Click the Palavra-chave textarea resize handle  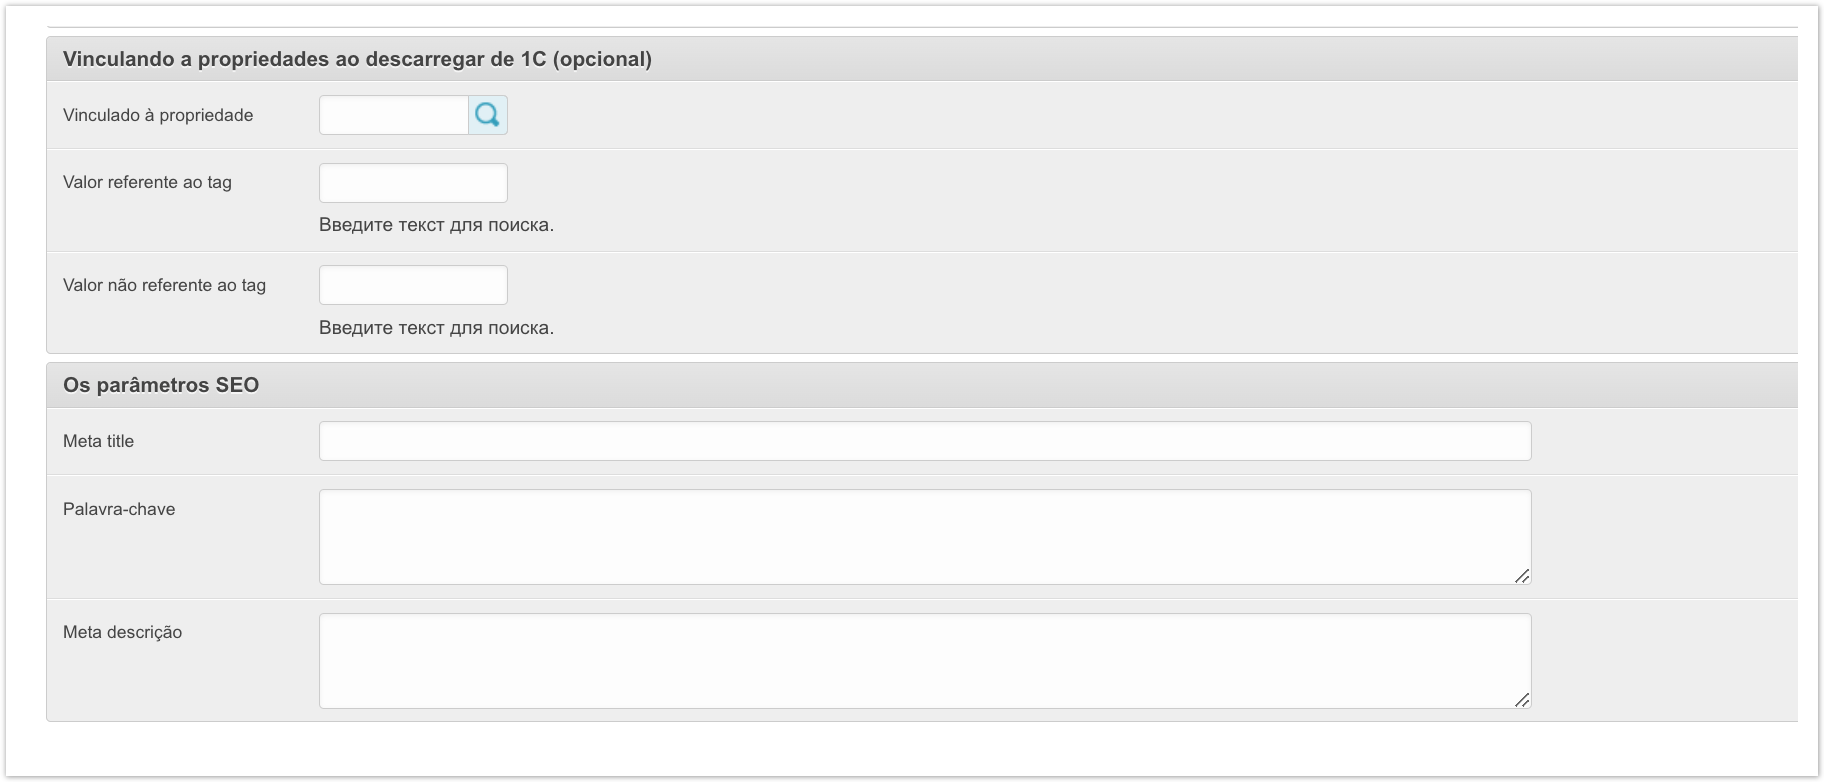(x=1522, y=576)
